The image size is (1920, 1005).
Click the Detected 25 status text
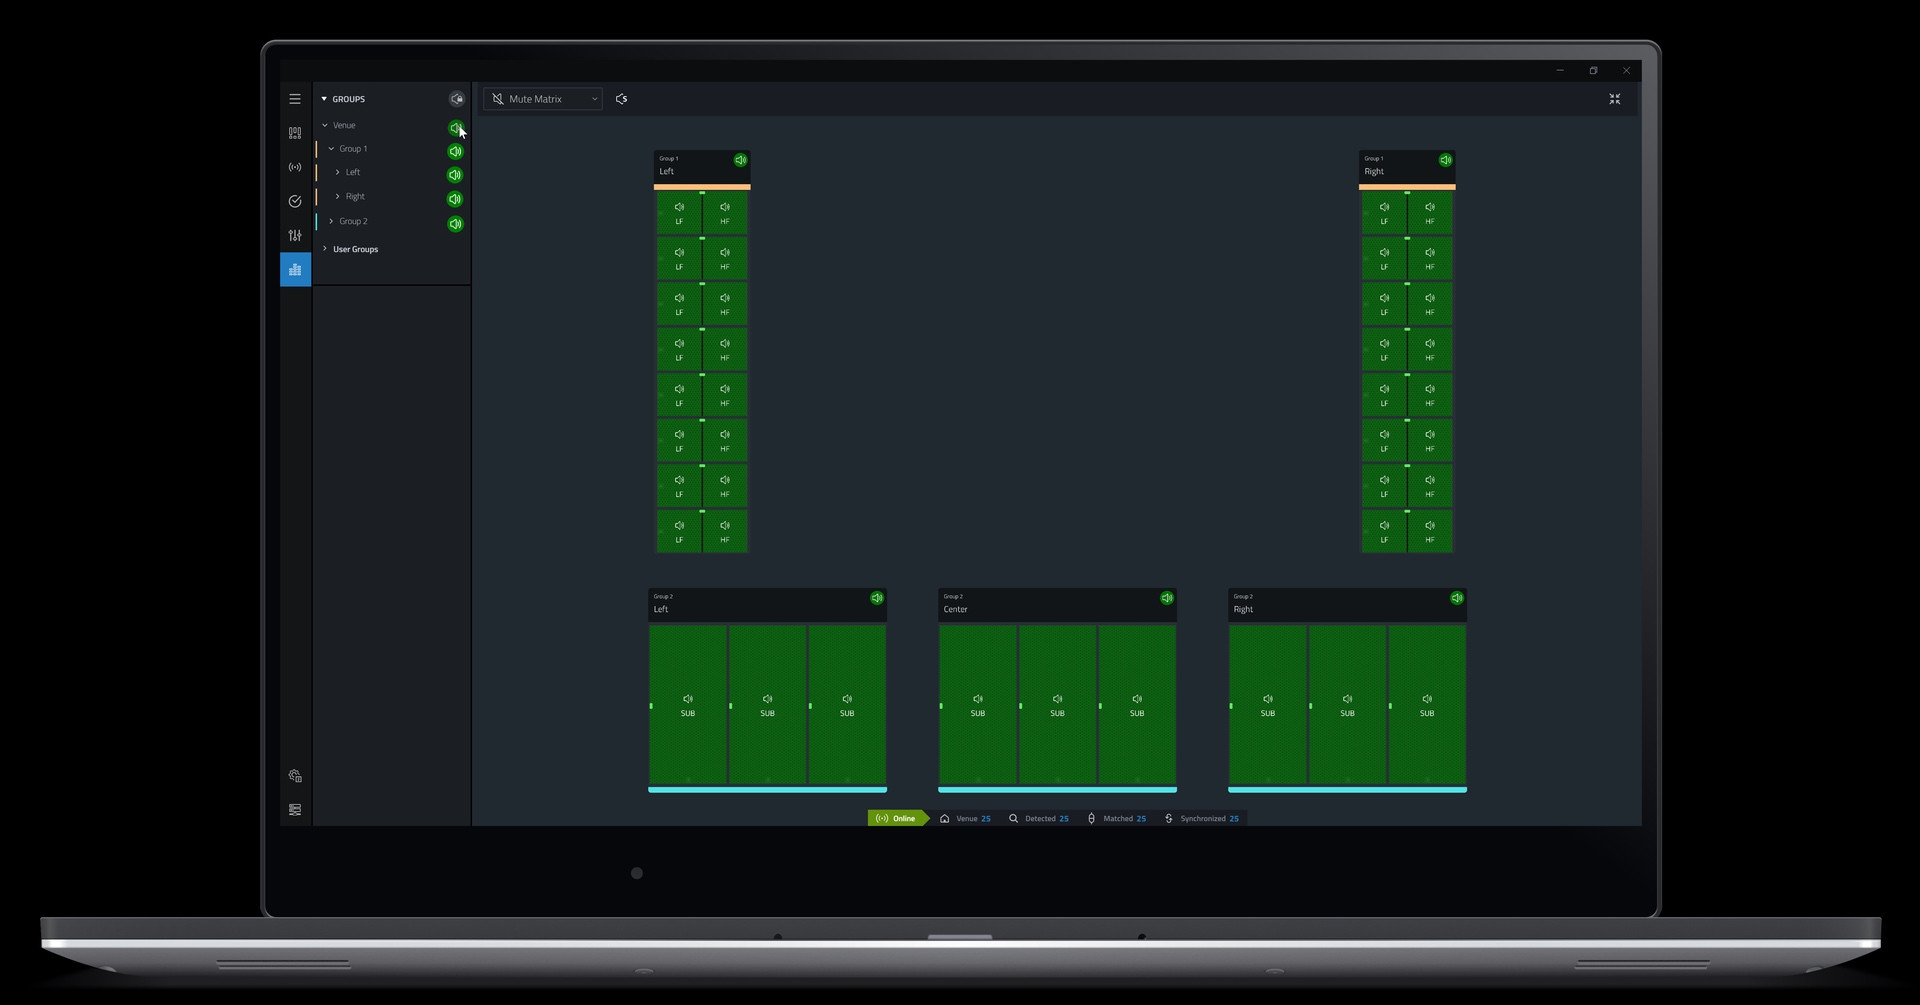[x=1047, y=818]
